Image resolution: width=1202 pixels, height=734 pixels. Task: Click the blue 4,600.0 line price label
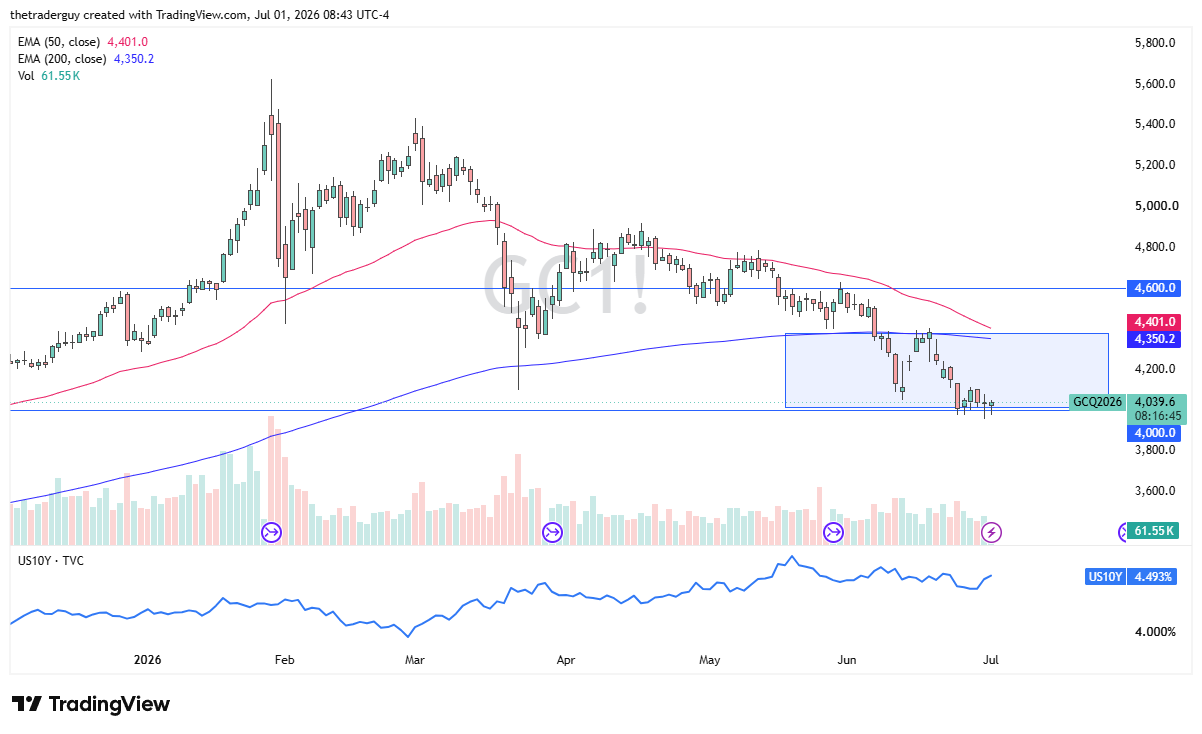(1154, 288)
